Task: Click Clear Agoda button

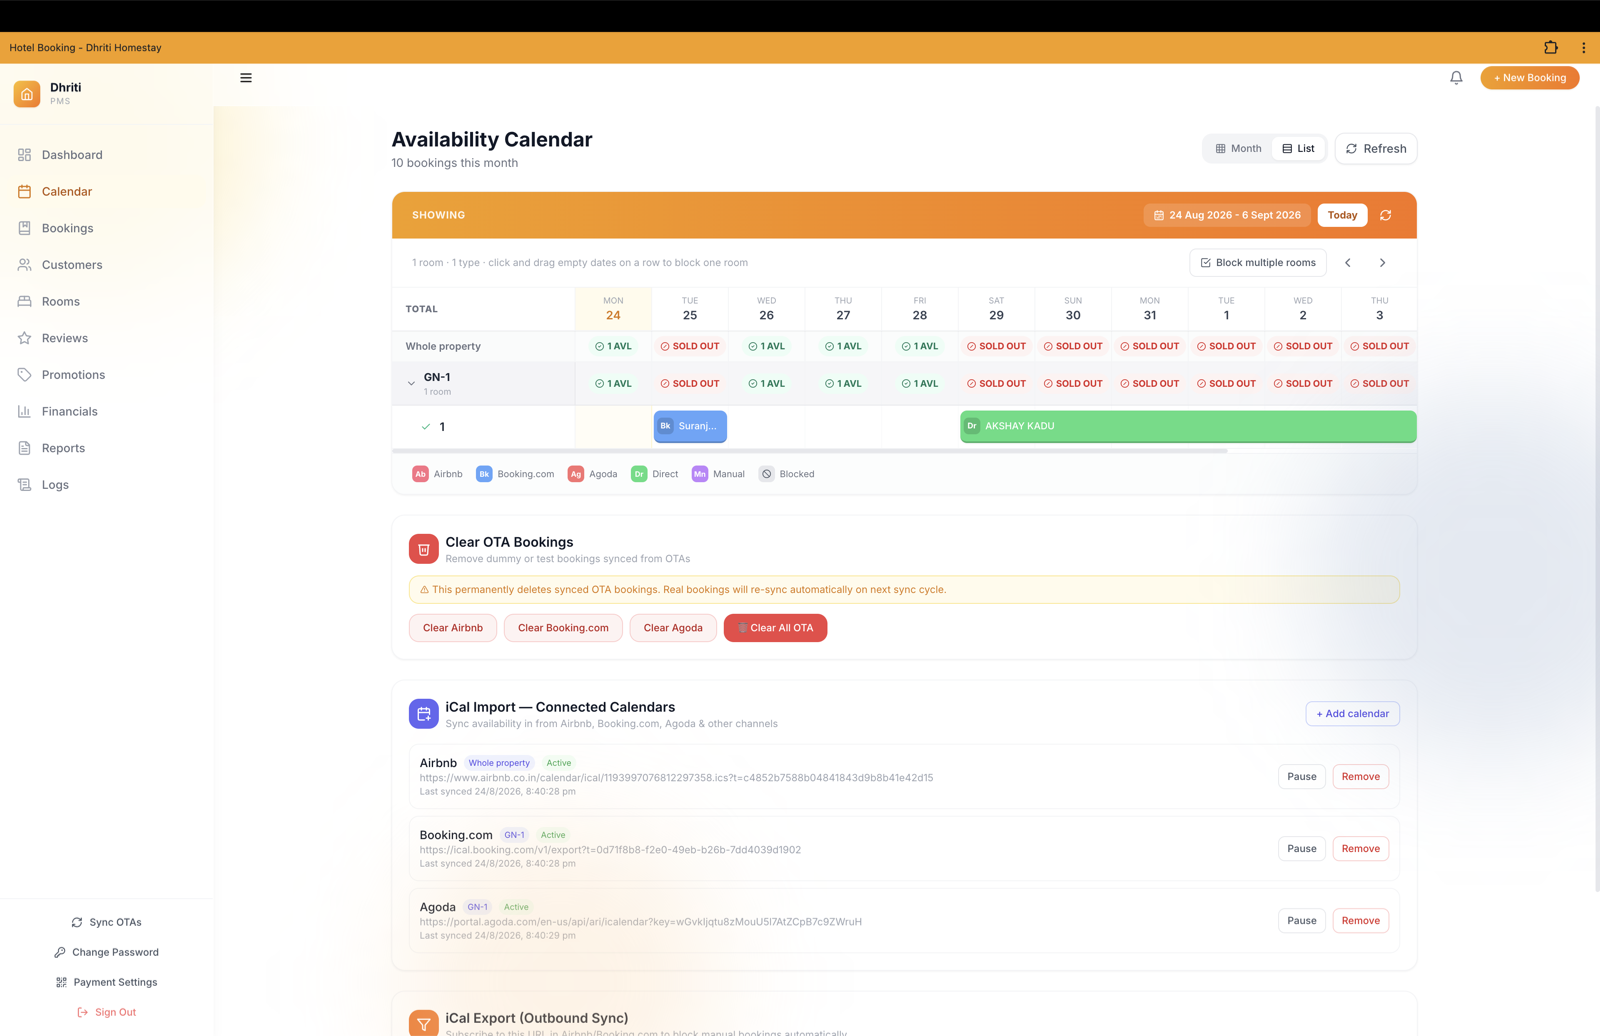Action: (673, 628)
